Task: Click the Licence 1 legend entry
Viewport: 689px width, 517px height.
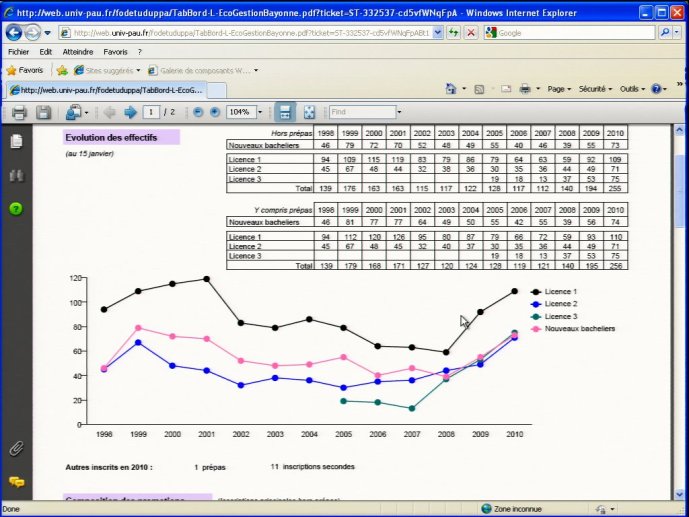Action: (x=554, y=292)
